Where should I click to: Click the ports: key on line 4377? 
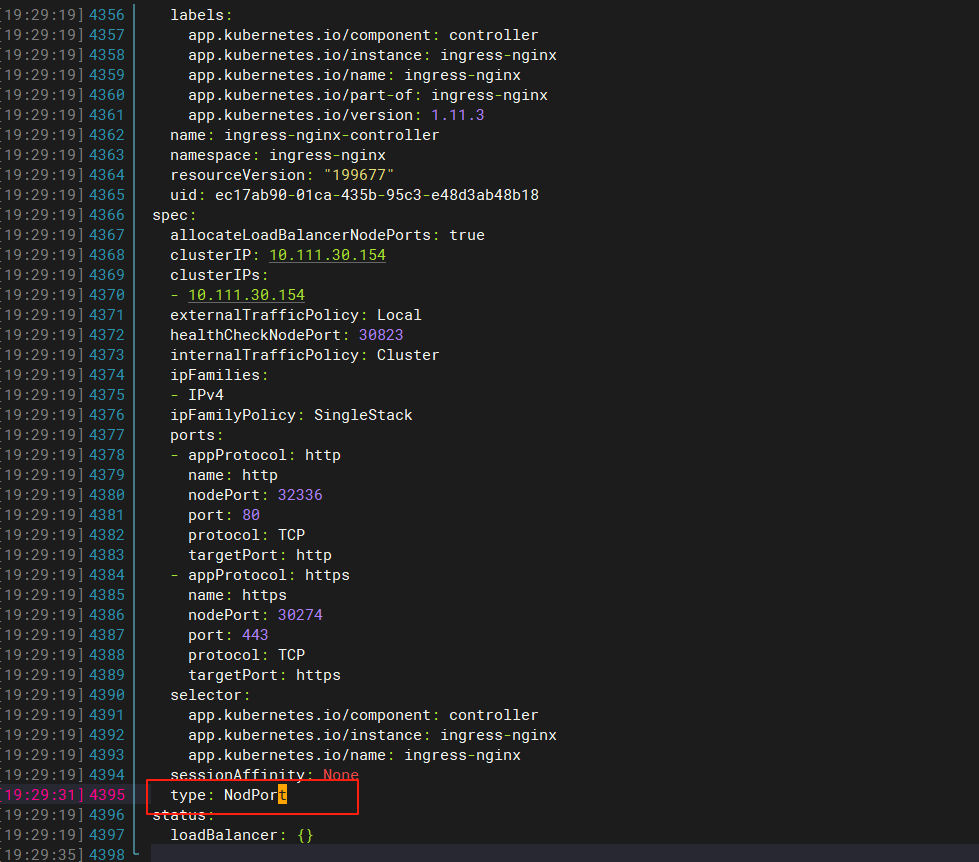197,435
